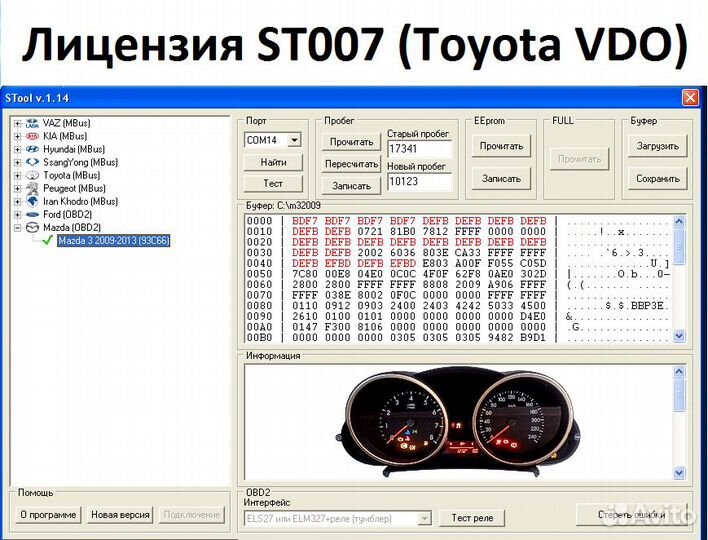
Task: Expand the KIA (MBus) tree node
Action: [17, 136]
